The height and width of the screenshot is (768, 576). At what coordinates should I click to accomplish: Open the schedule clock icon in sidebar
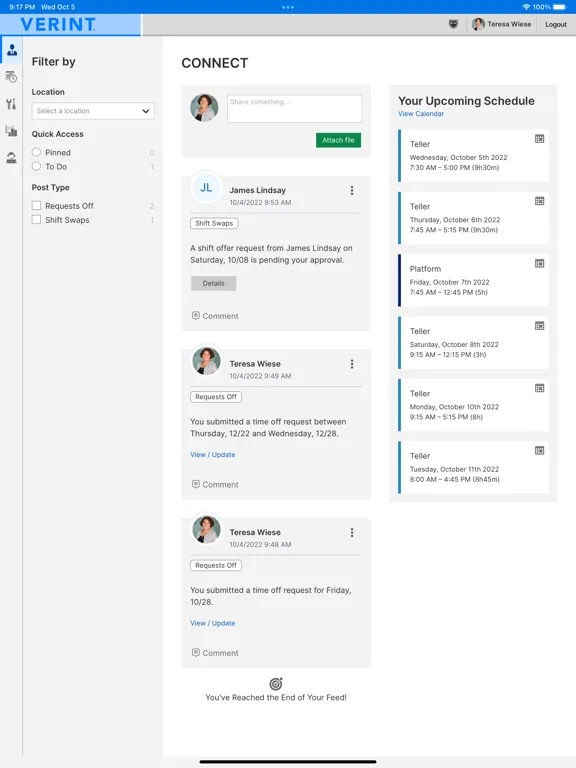(11, 77)
